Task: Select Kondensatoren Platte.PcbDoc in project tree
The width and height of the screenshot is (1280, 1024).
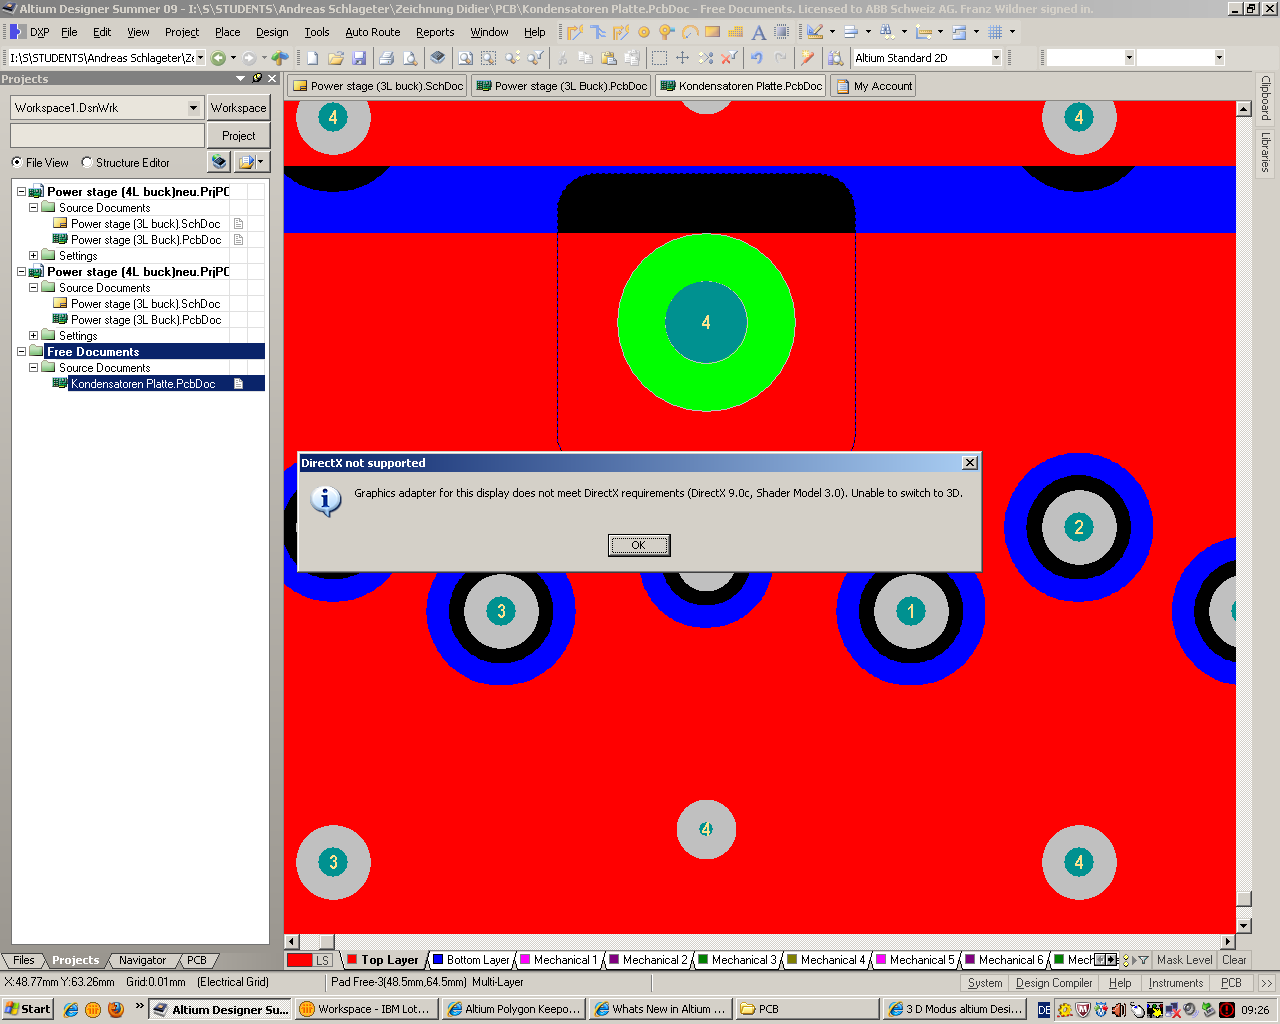Action: pos(142,383)
